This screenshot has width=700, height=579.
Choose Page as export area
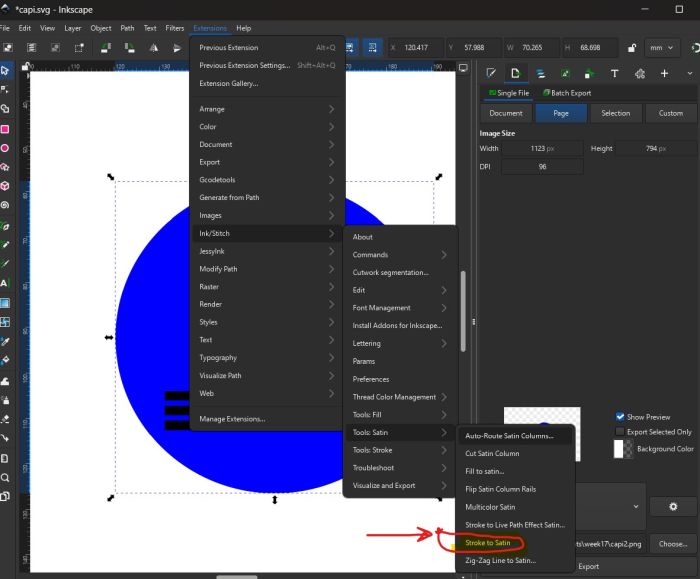pos(561,113)
